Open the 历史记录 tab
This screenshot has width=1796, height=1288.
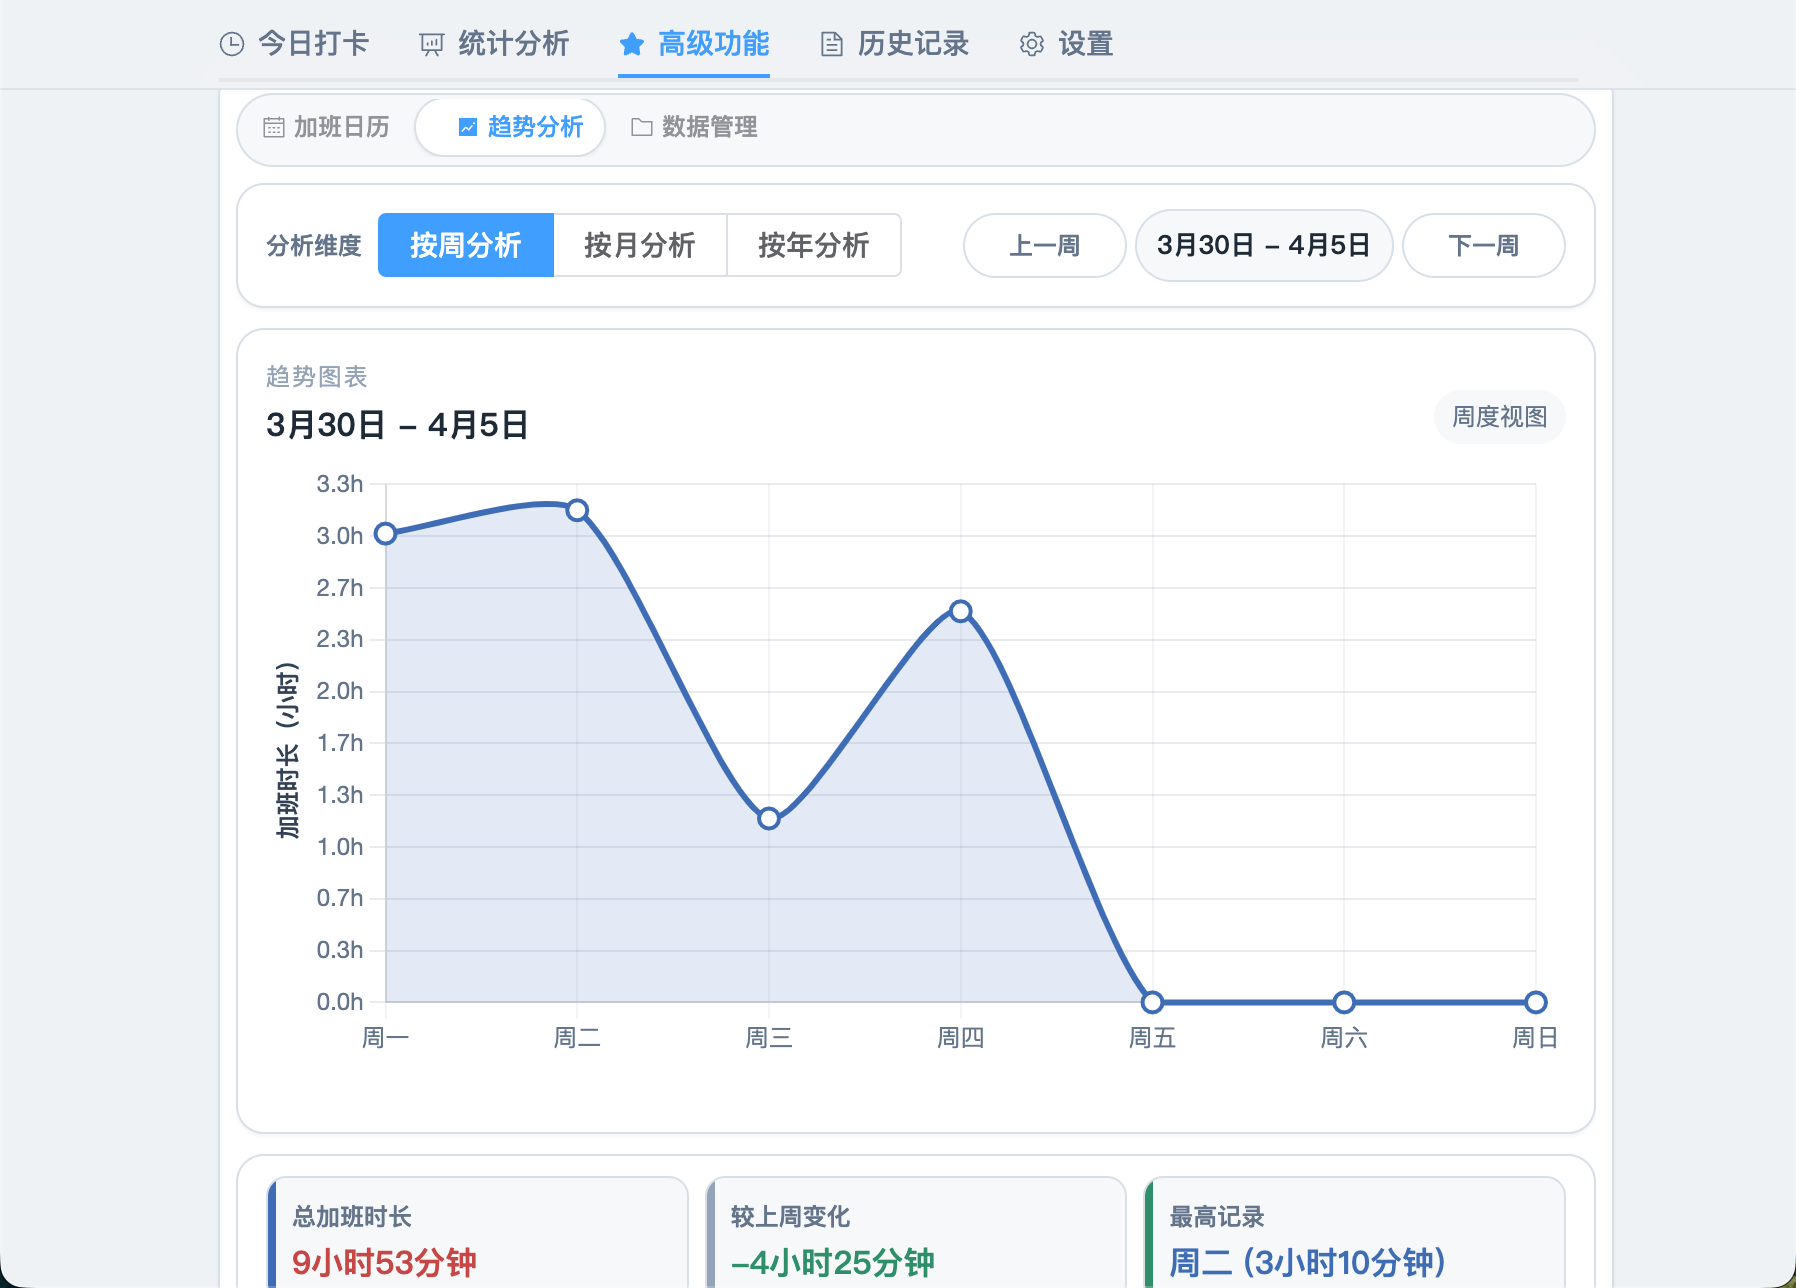point(912,44)
